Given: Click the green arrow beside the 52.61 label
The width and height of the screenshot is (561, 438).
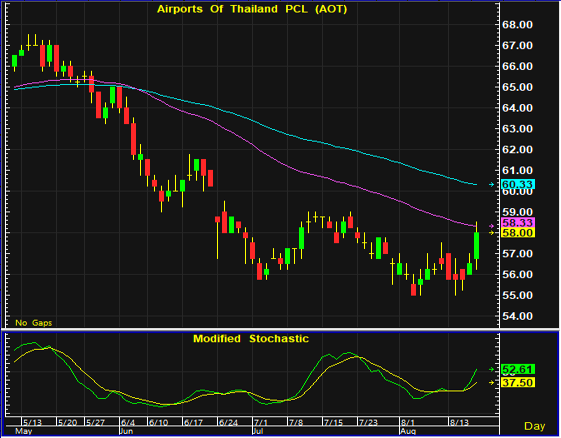Looking at the screenshot, I should (x=492, y=369).
